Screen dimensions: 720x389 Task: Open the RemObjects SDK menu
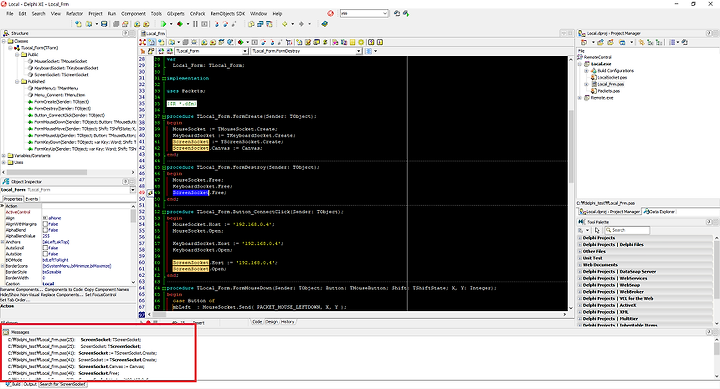(228, 14)
